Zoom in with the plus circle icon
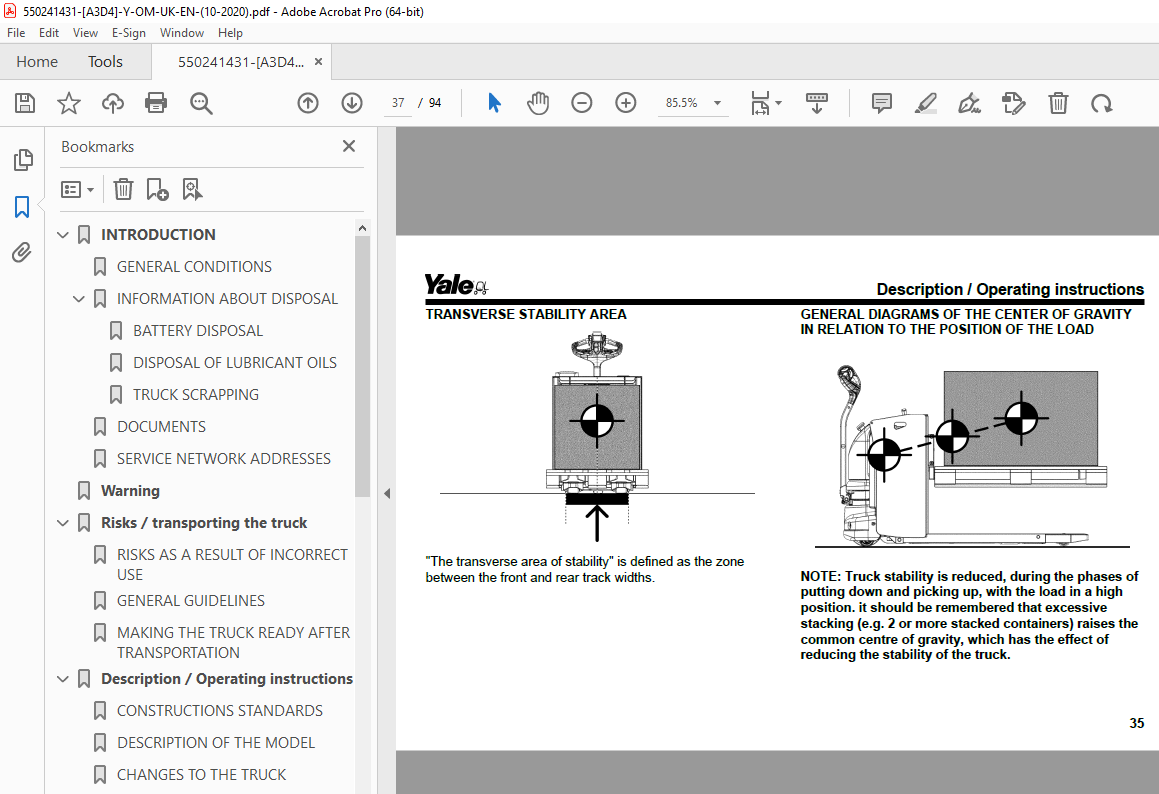1159x794 pixels. click(626, 103)
